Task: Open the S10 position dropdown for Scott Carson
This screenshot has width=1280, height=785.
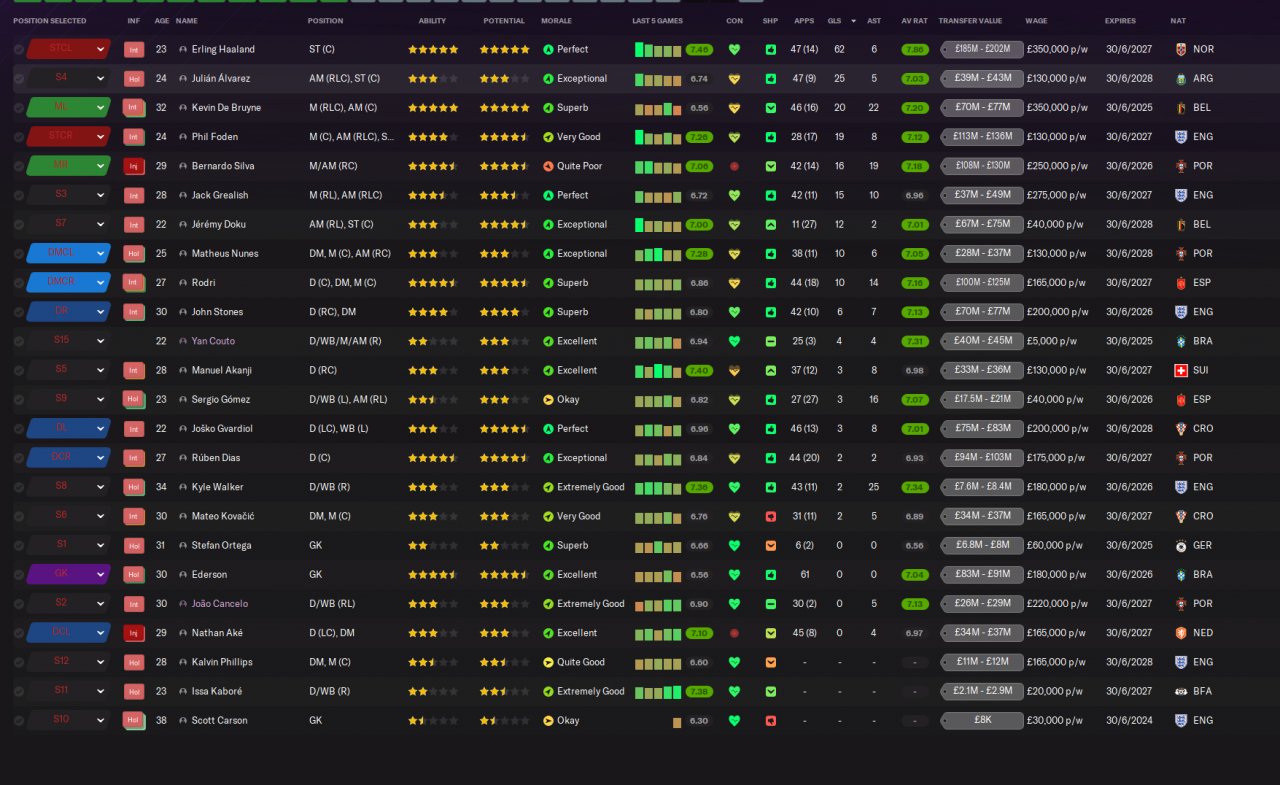Action: pyautogui.click(x=68, y=720)
